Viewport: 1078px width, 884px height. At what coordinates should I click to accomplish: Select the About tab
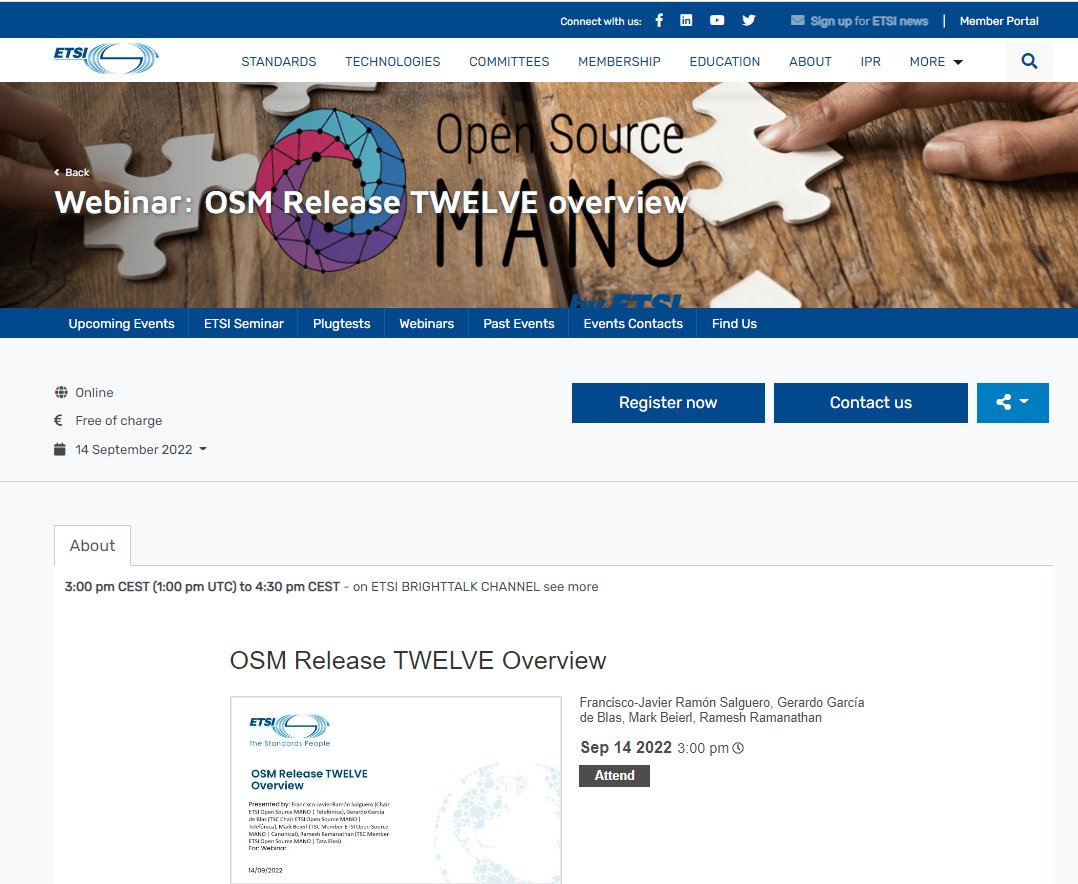(92, 545)
